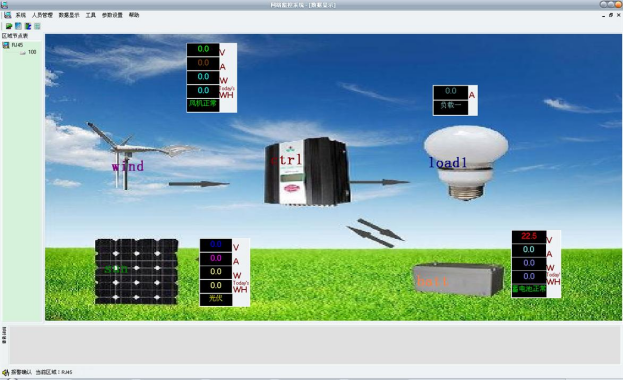
Task: Click the solar panel image
Action: [136, 271]
